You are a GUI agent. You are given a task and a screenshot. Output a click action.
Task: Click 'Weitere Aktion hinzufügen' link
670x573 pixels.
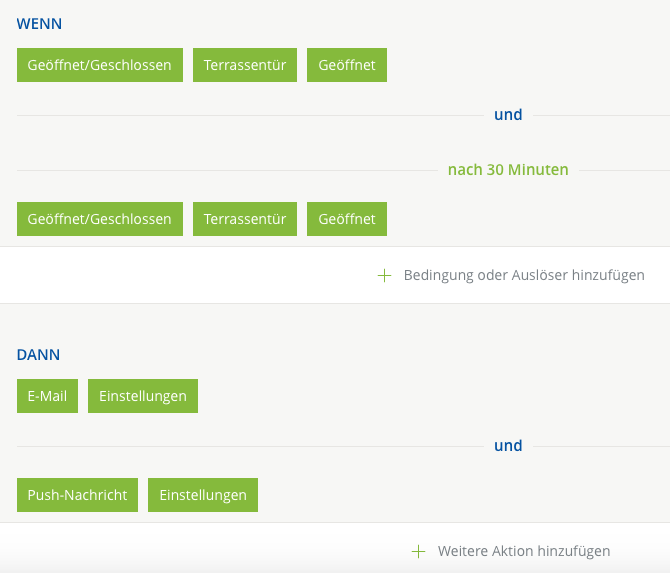click(x=524, y=551)
